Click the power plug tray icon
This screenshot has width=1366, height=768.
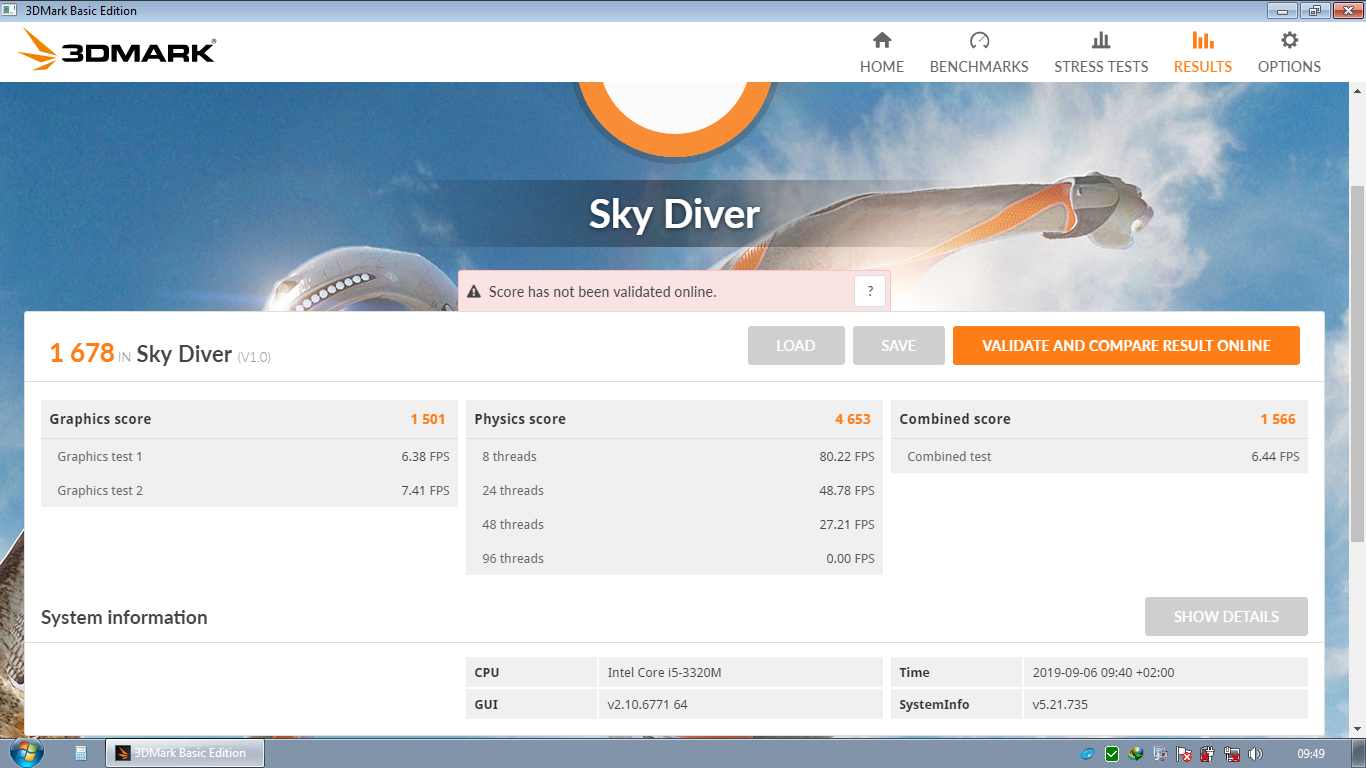[1208, 754]
